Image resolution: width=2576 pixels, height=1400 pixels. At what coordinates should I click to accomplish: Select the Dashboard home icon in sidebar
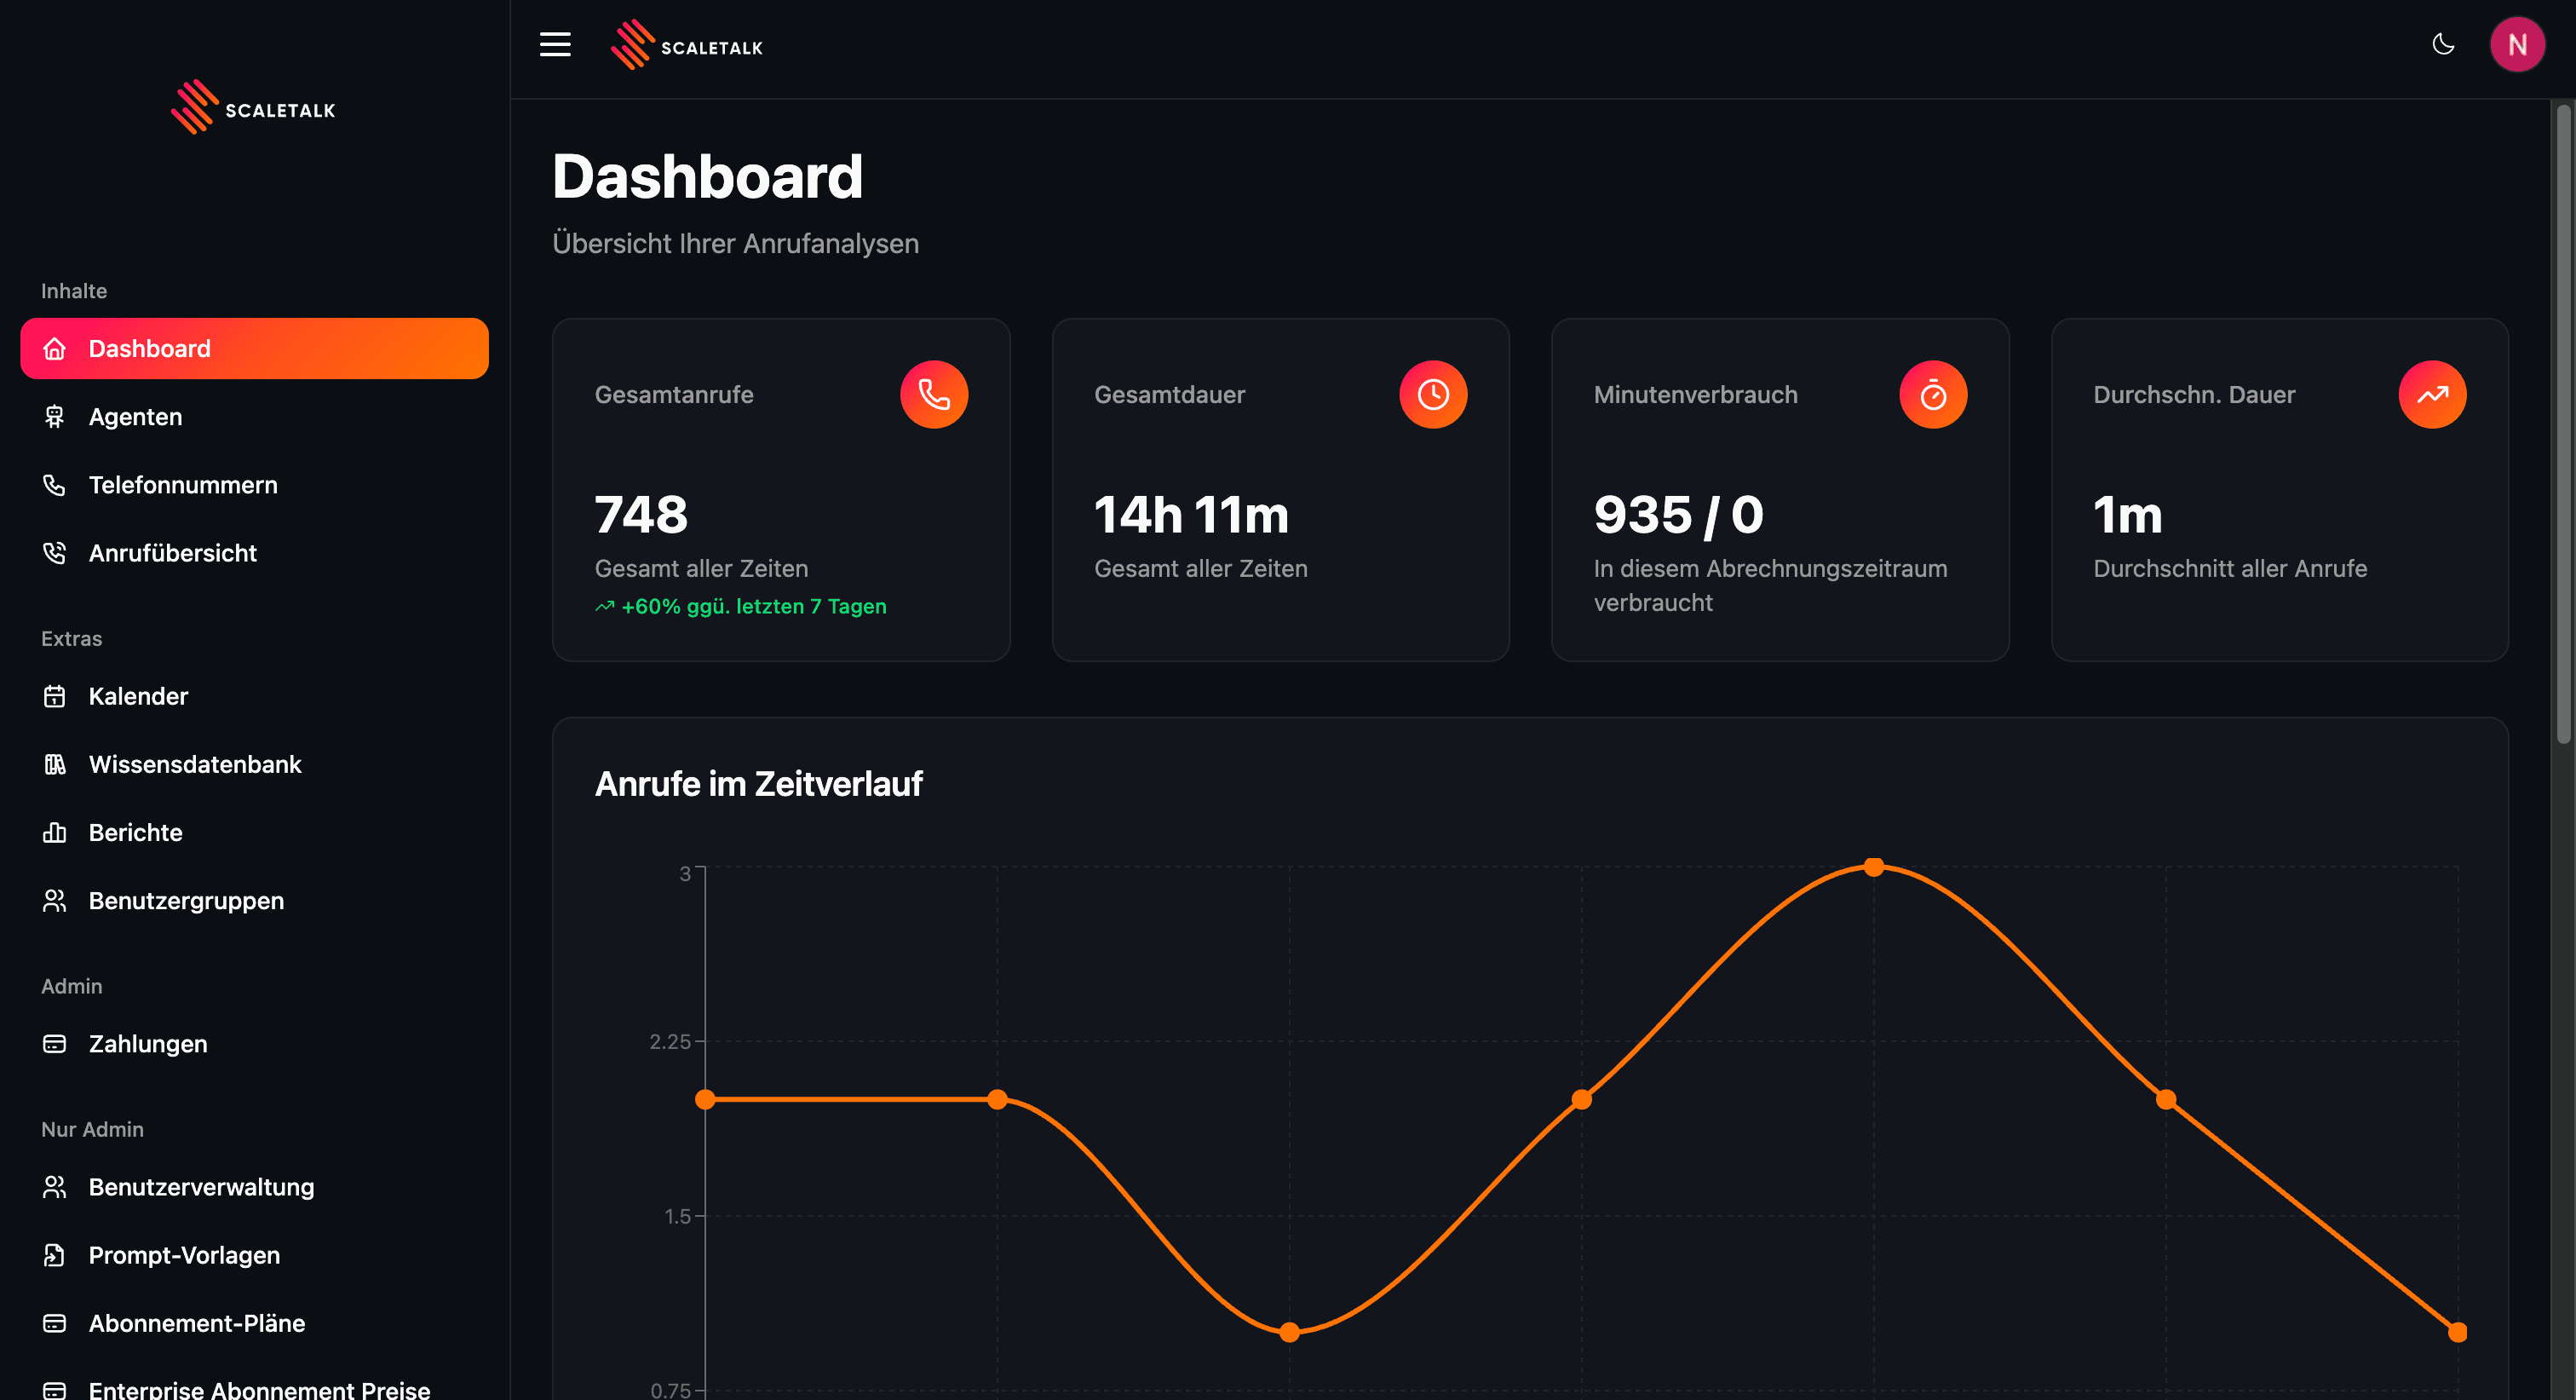pos(55,348)
